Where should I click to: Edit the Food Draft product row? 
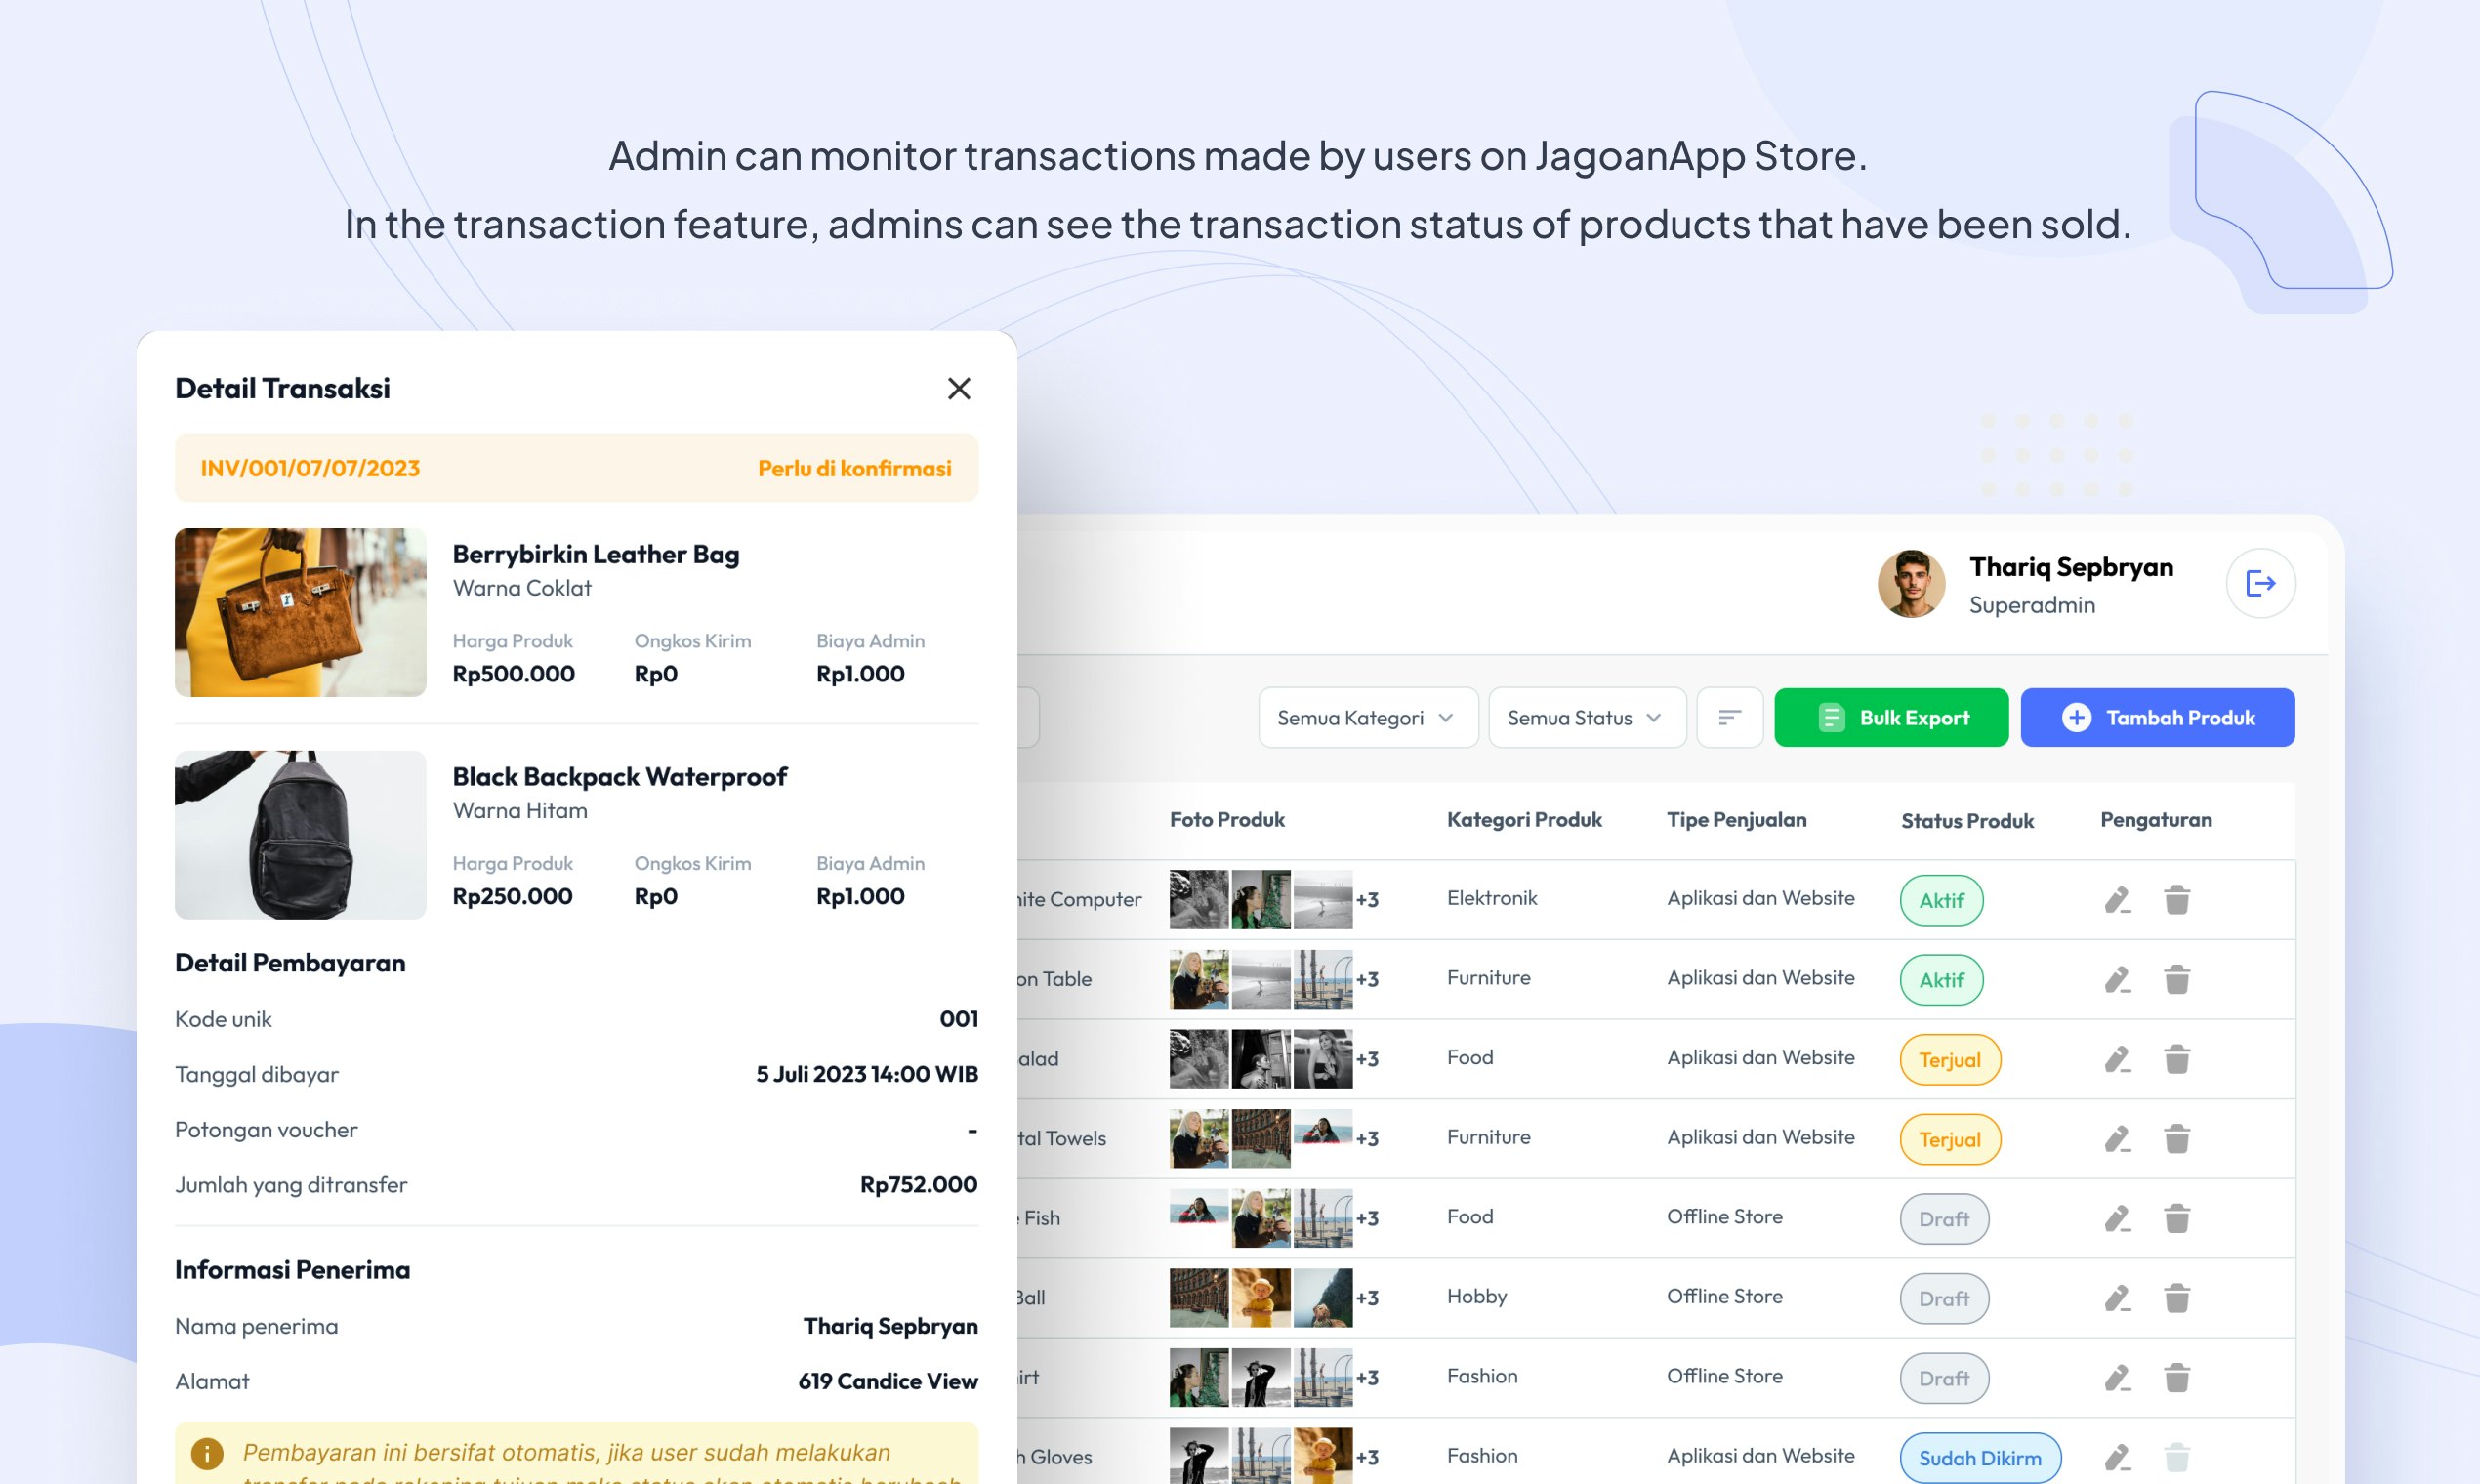(2117, 1218)
